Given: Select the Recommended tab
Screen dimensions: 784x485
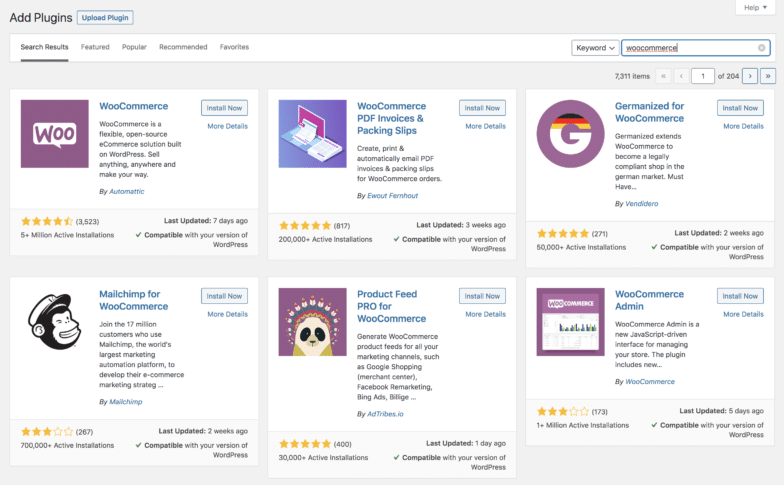Looking at the screenshot, I should coord(183,47).
